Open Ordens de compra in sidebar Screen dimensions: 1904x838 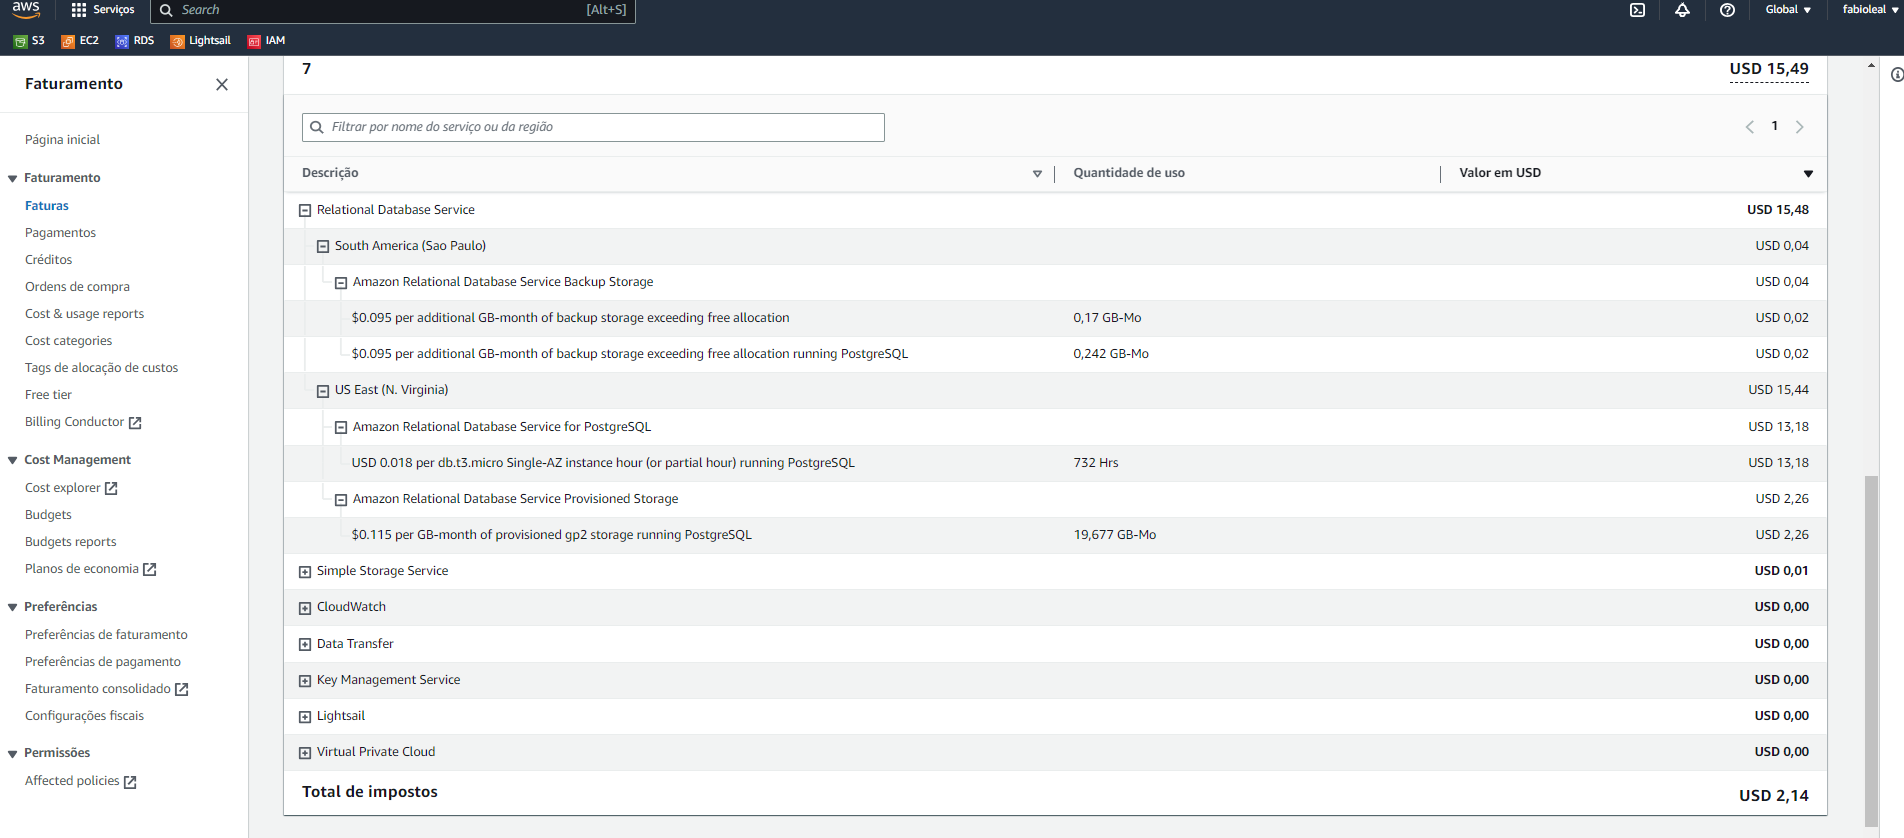77,287
